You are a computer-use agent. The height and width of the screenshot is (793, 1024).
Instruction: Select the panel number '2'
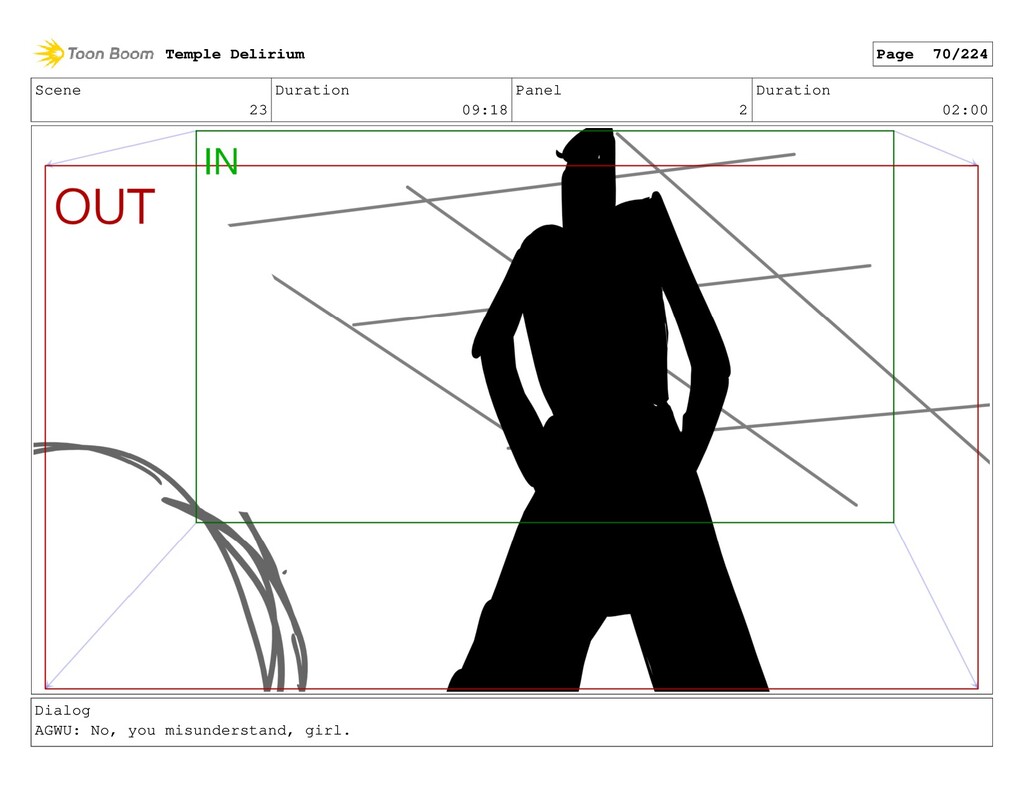743,110
